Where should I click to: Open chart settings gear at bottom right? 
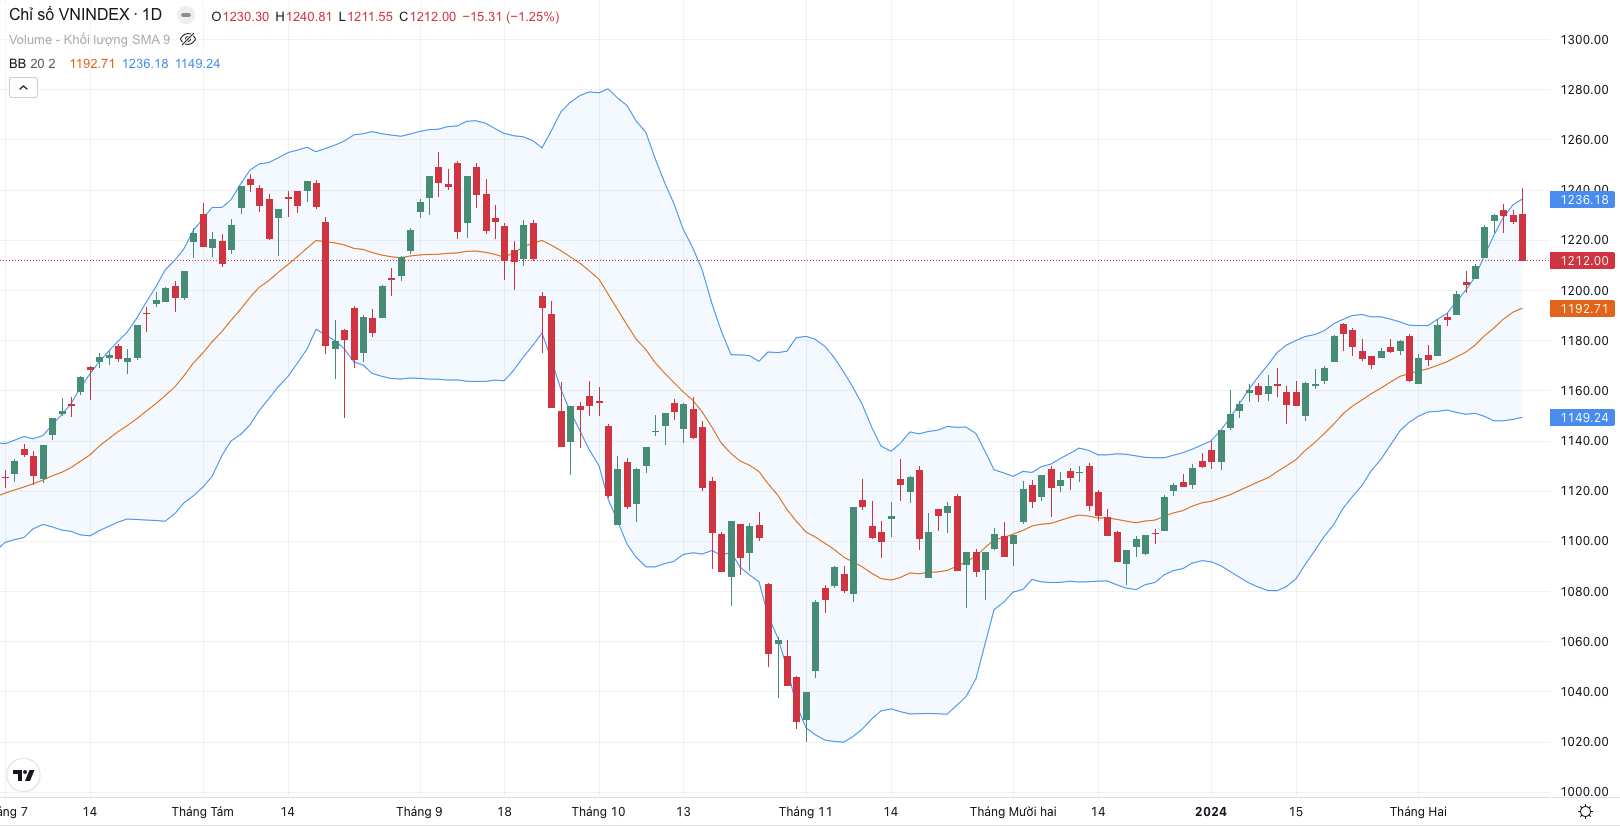1585,812
